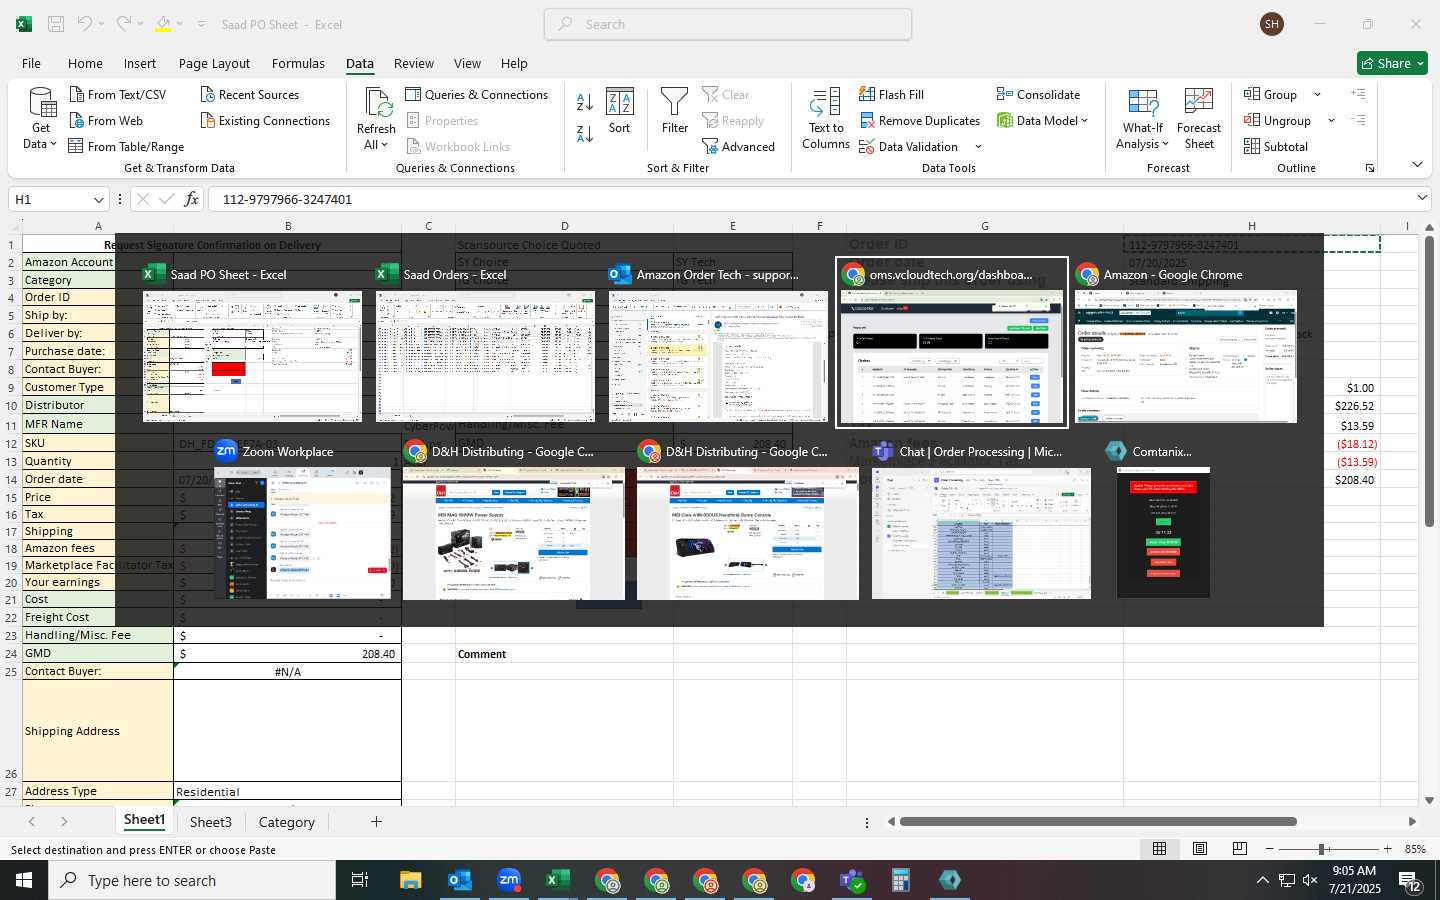
Task: Click the vertical scrollbar thumb
Action: coord(1429,380)
